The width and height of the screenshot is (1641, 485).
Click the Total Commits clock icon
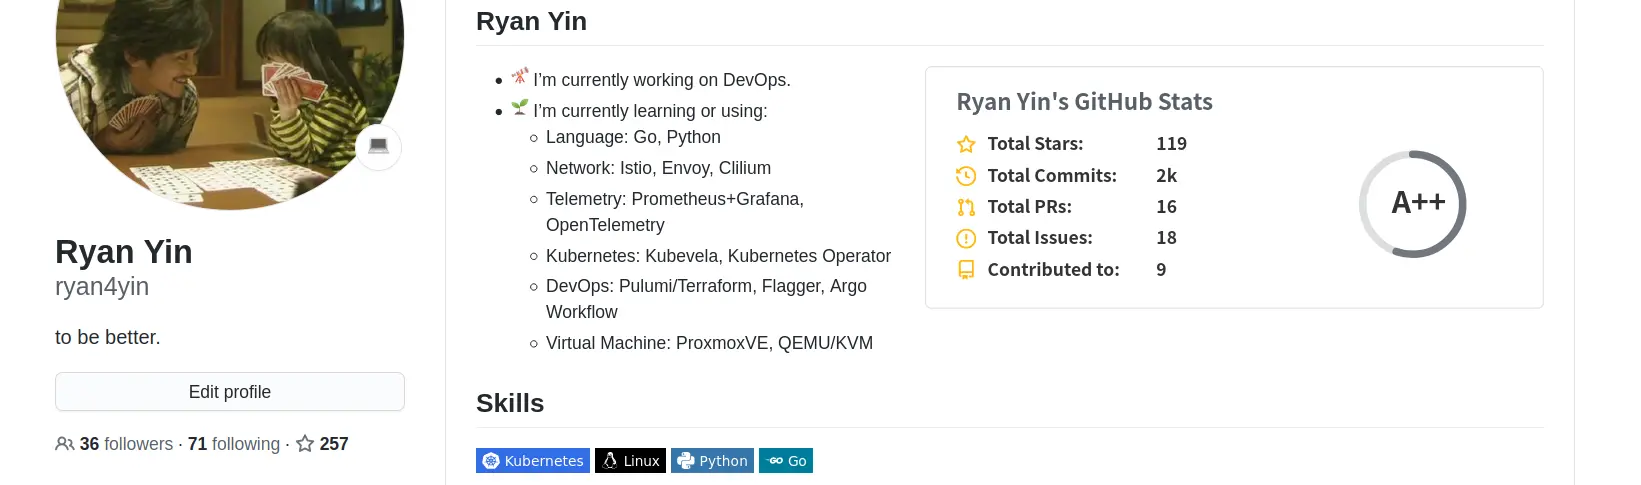(x=966, y=176)
